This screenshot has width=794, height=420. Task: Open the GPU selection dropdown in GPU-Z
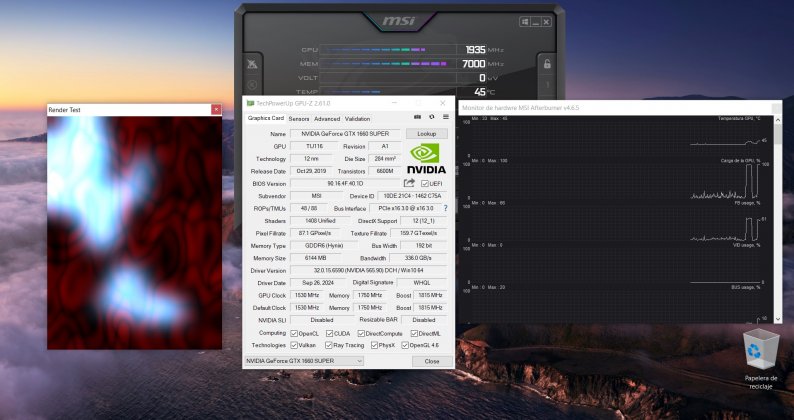tap(304, 361)
